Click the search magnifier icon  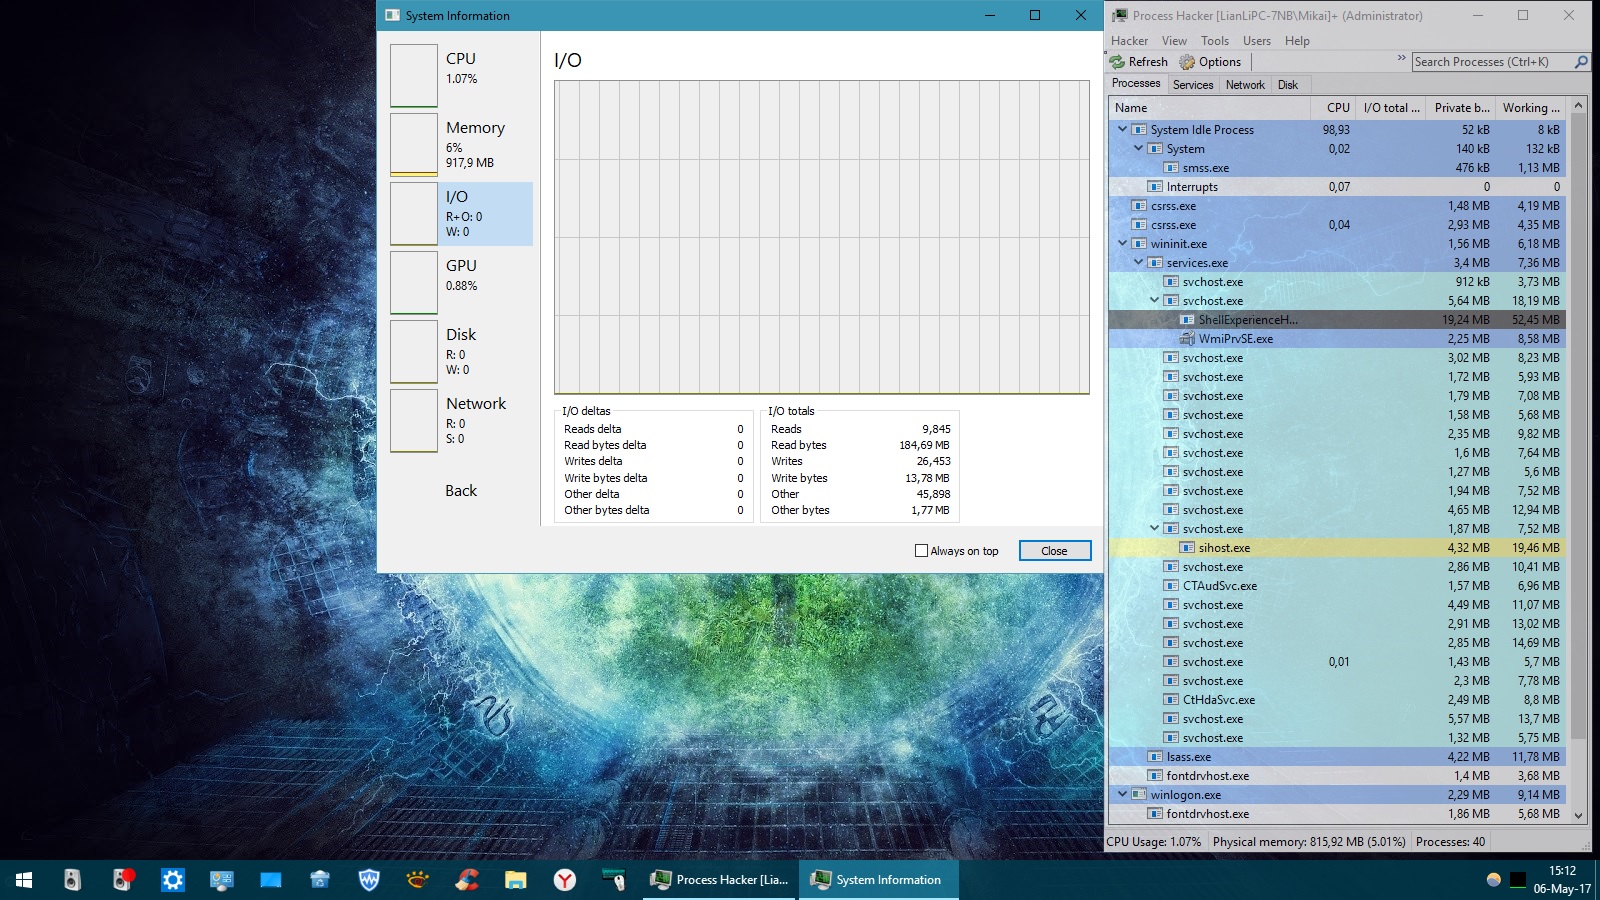coord(1581,62)
